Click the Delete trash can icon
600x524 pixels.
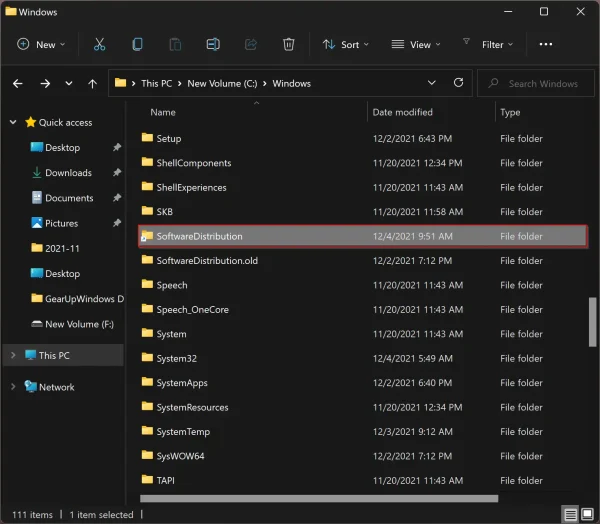click(x=289, y=44)
